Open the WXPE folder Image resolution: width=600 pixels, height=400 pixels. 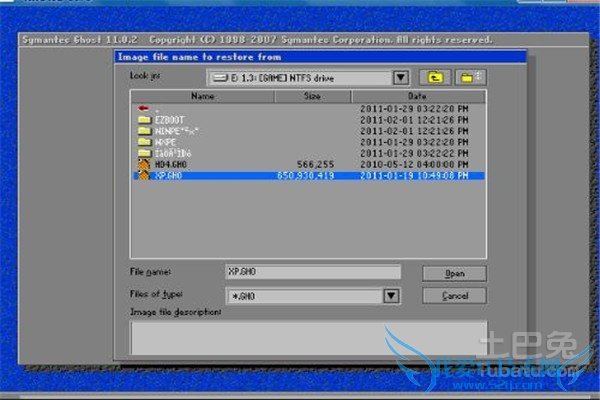click(165, 141)
